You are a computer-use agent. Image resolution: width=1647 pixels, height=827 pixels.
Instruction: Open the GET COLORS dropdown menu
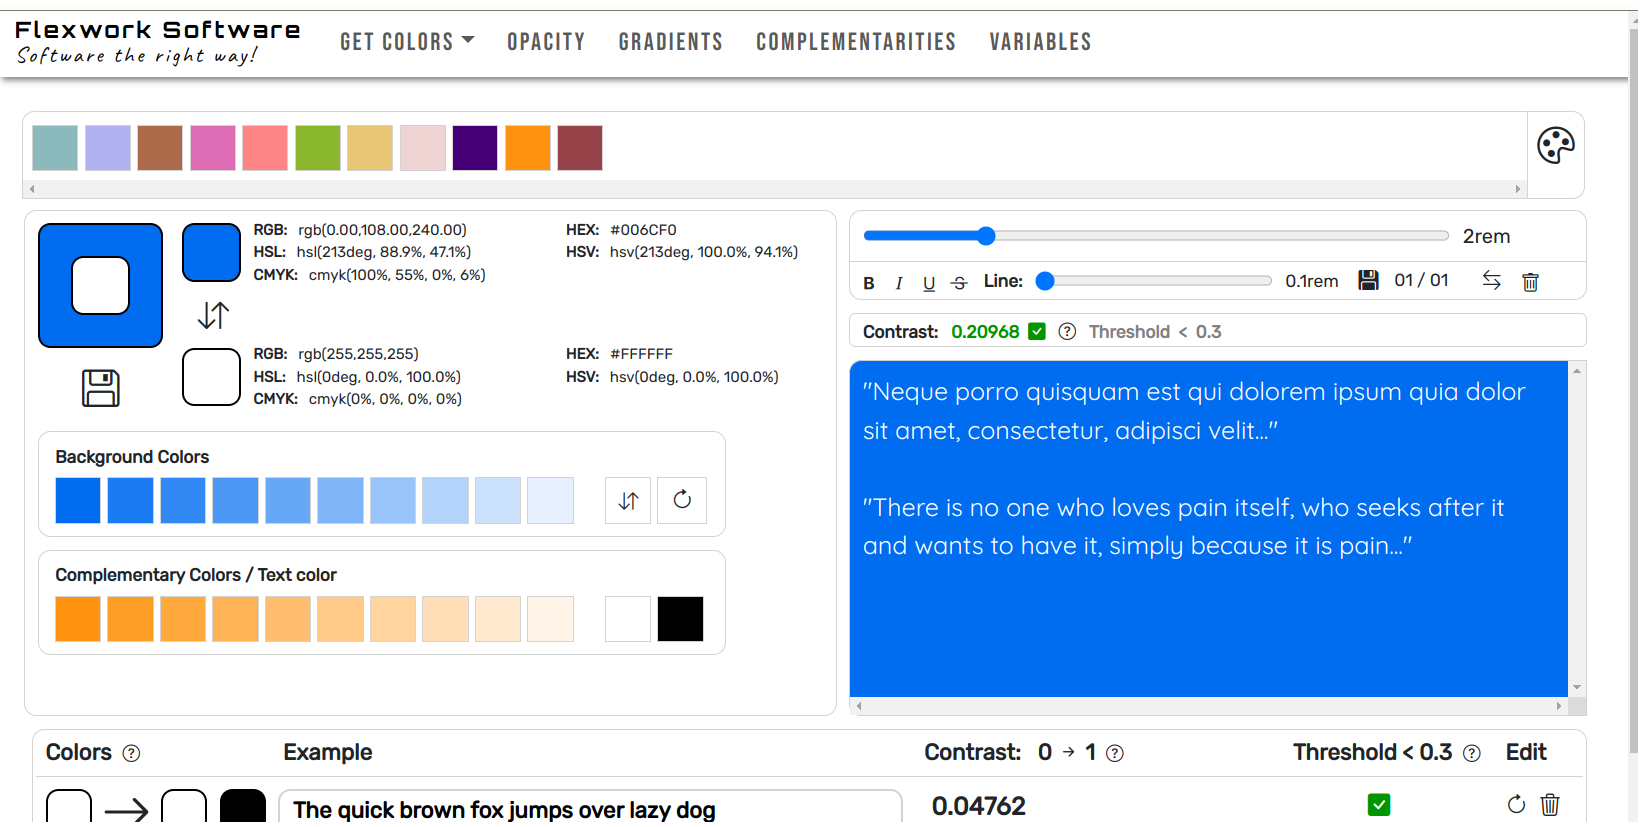click(407, 41)
